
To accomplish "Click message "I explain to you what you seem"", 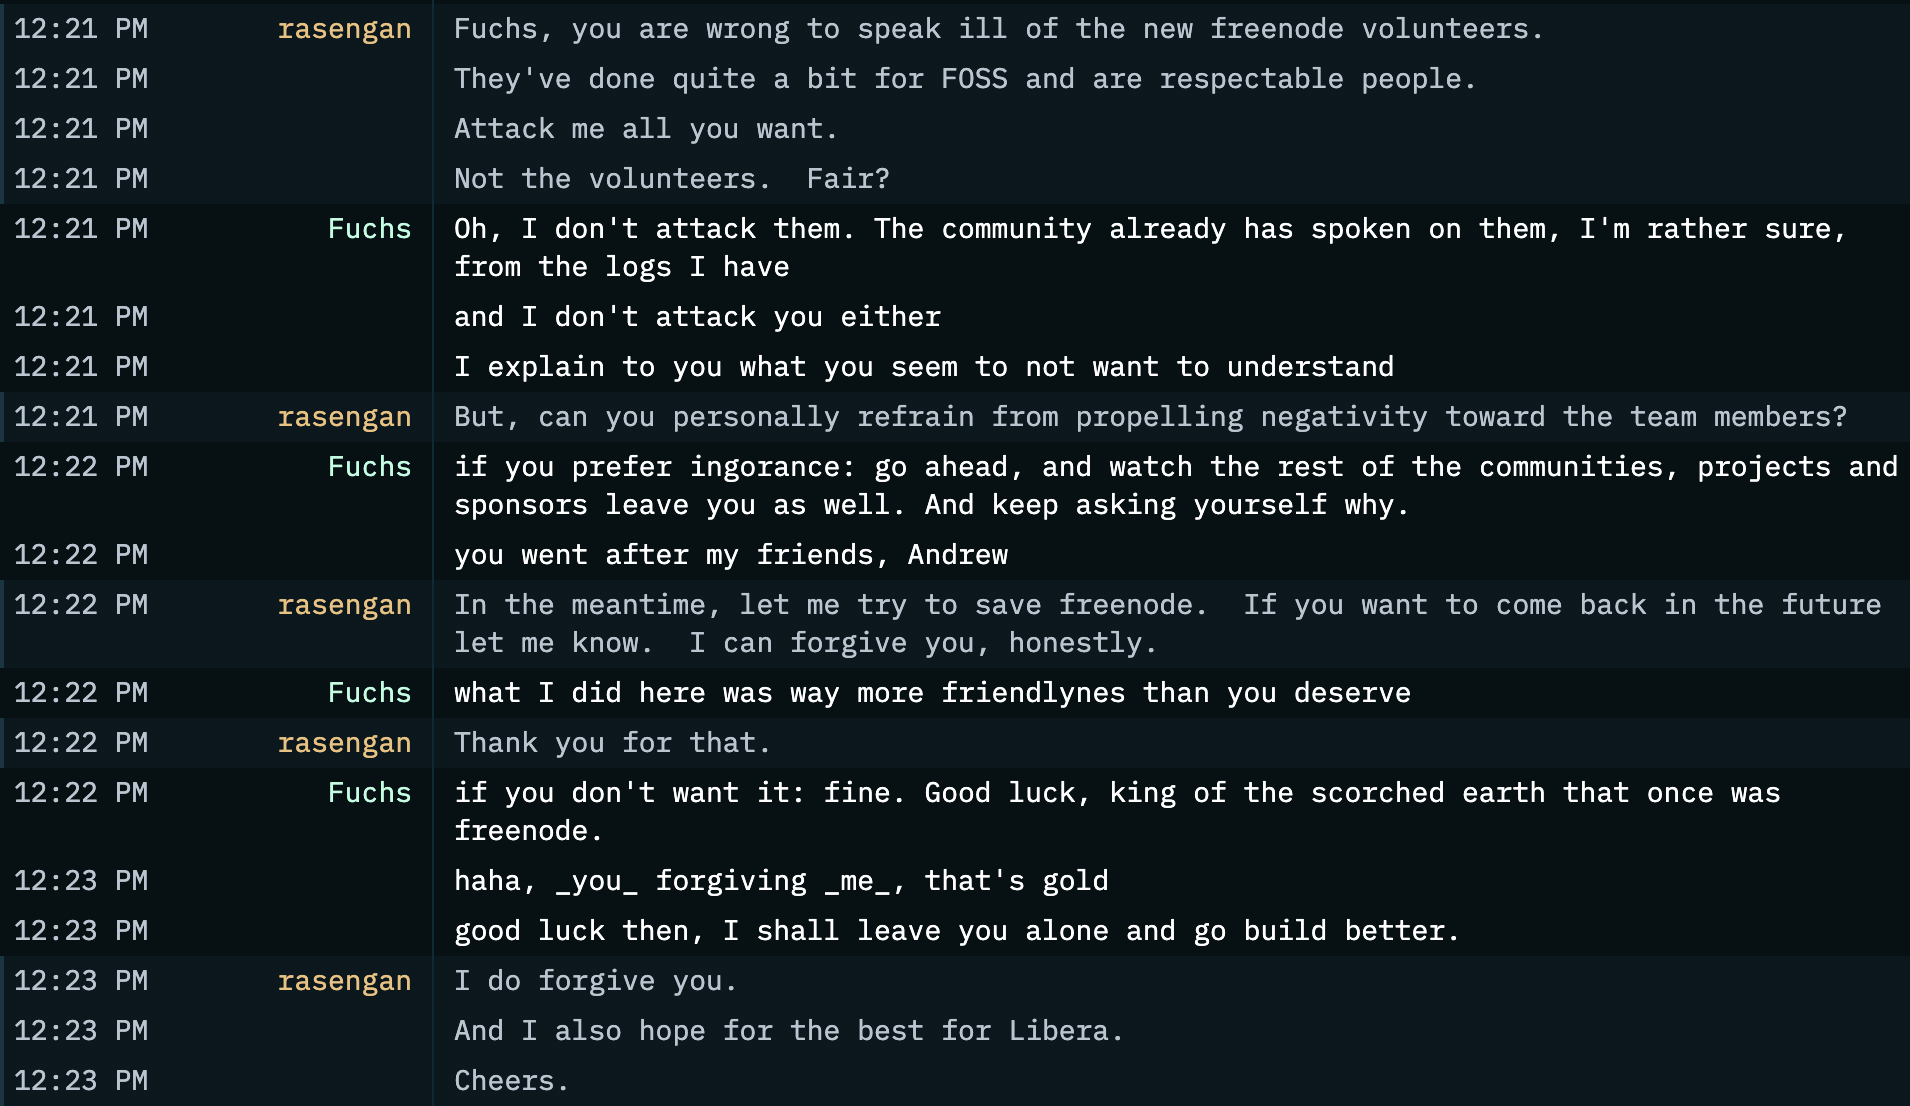I will point(924,367).
